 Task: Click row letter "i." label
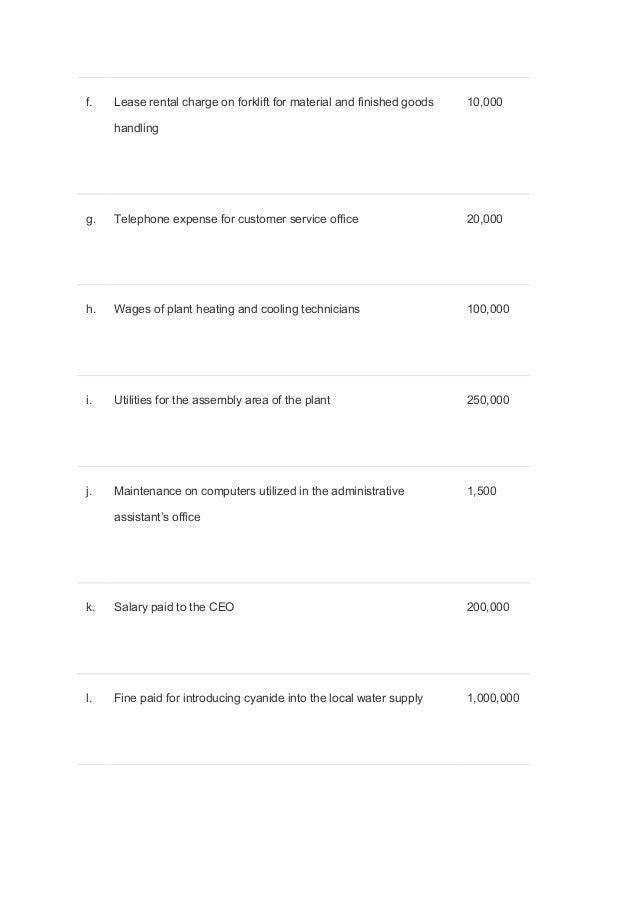pos(89,400)
